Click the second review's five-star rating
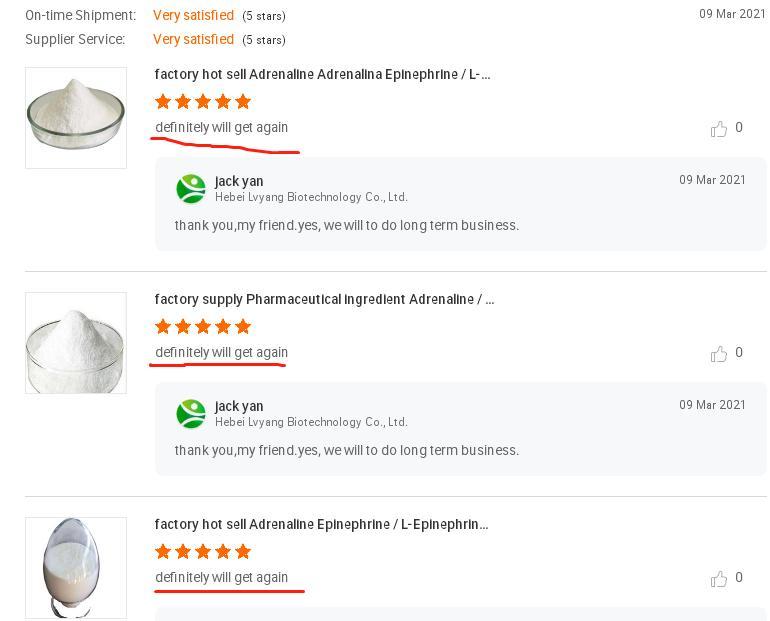This screenshot has width=770, height=621. [203, 327]
